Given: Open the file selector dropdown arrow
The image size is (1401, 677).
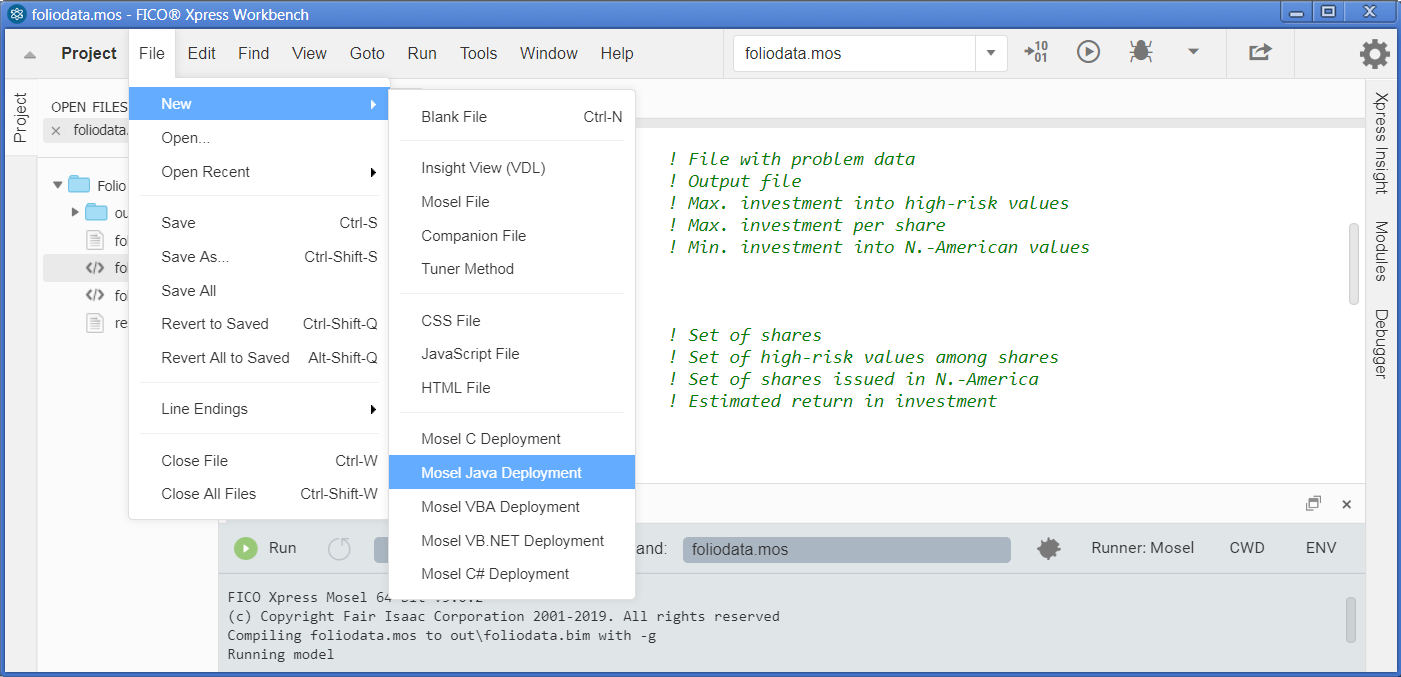Looking at the screenshot, I should click(991, 53).
